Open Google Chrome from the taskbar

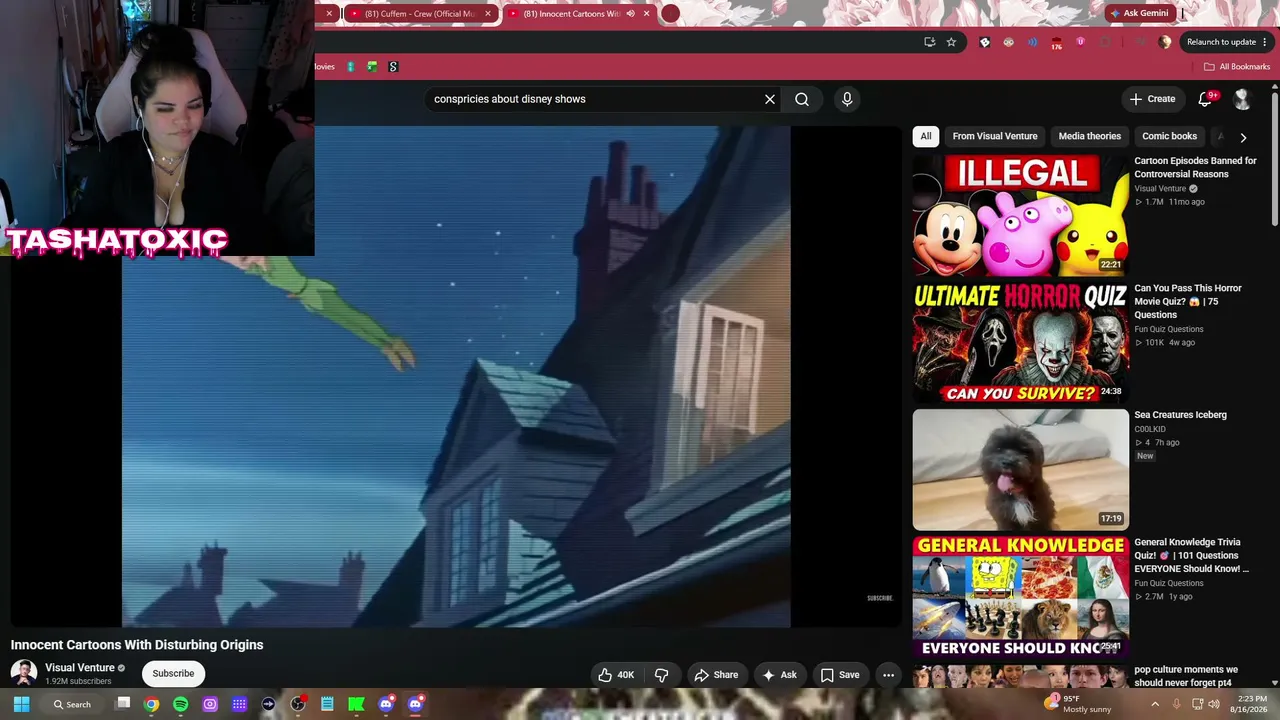point(151,704)
